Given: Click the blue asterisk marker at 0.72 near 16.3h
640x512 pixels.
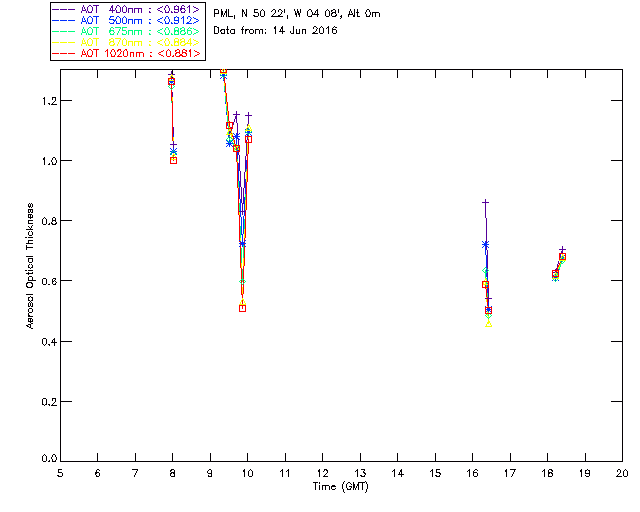Looking at the screenshot, I should [485, 245].
